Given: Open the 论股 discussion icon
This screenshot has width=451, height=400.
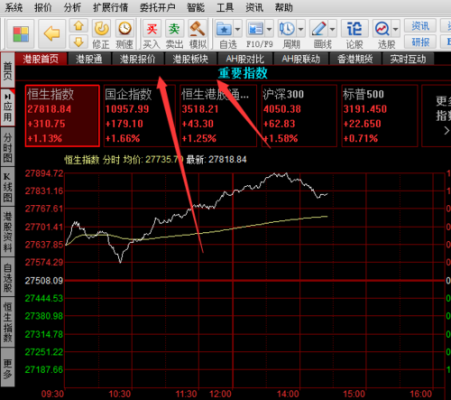Looking at the screenshot, I should click(354, 34).
